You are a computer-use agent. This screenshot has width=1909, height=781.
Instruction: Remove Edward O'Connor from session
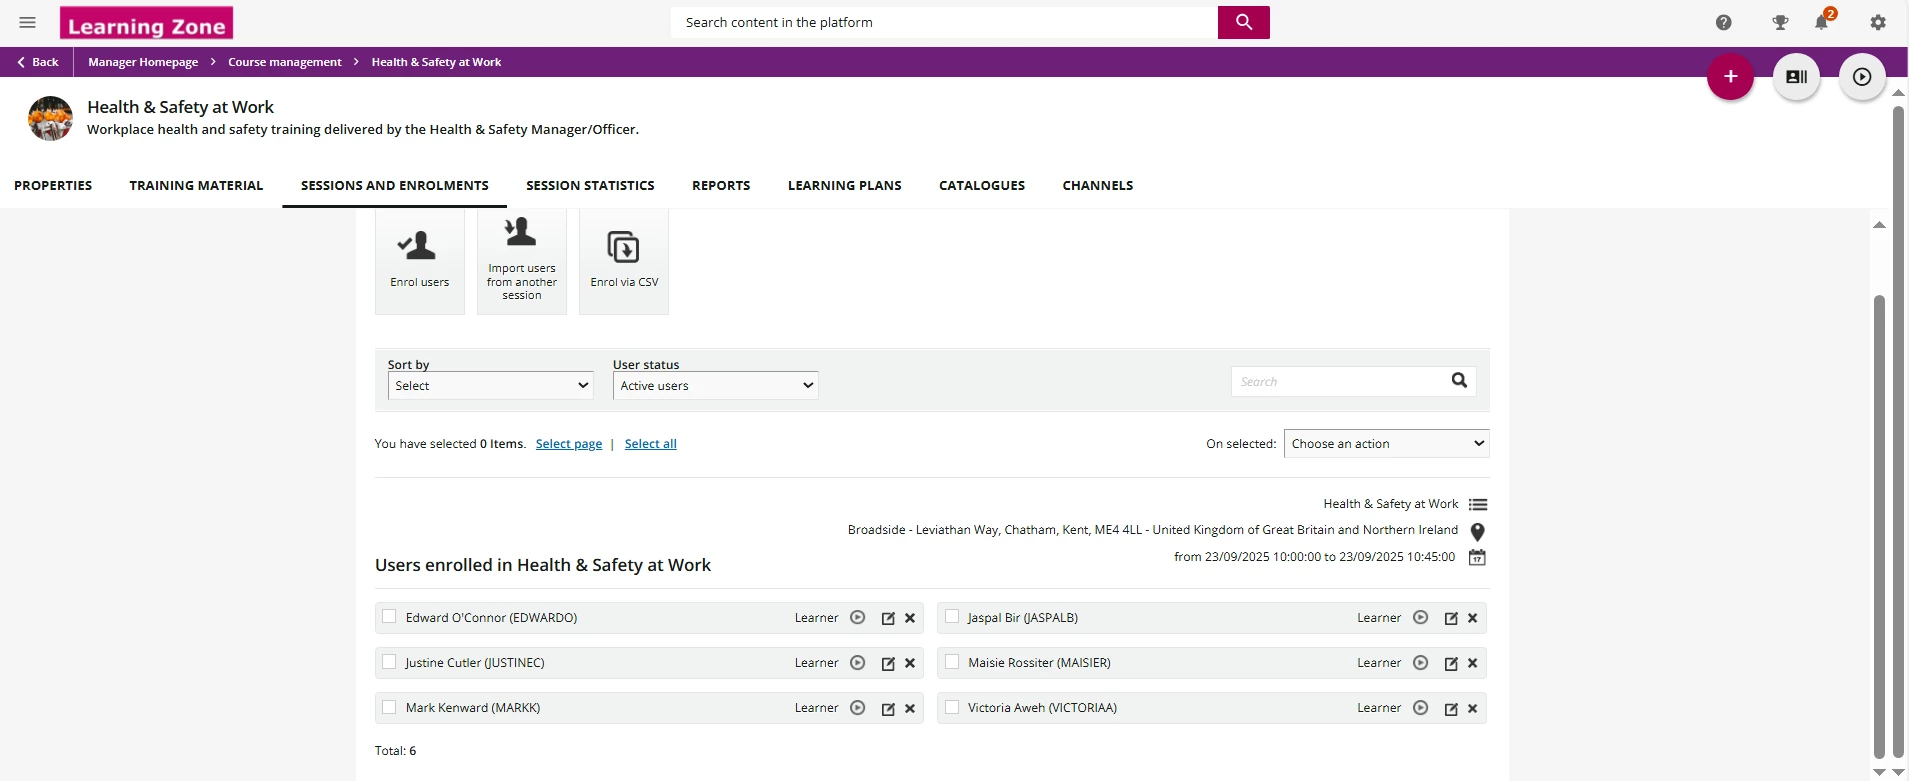pos(910,618)
